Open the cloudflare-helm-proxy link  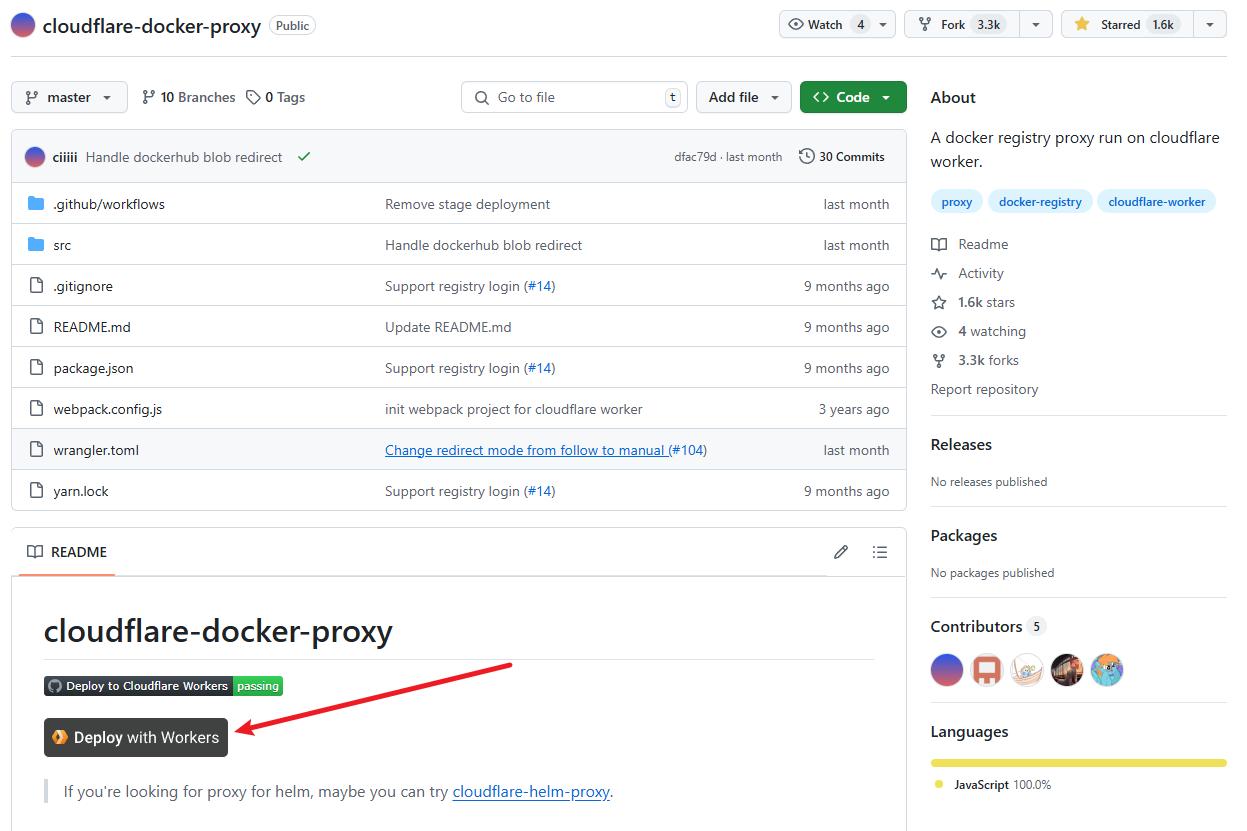pos(531,792)
